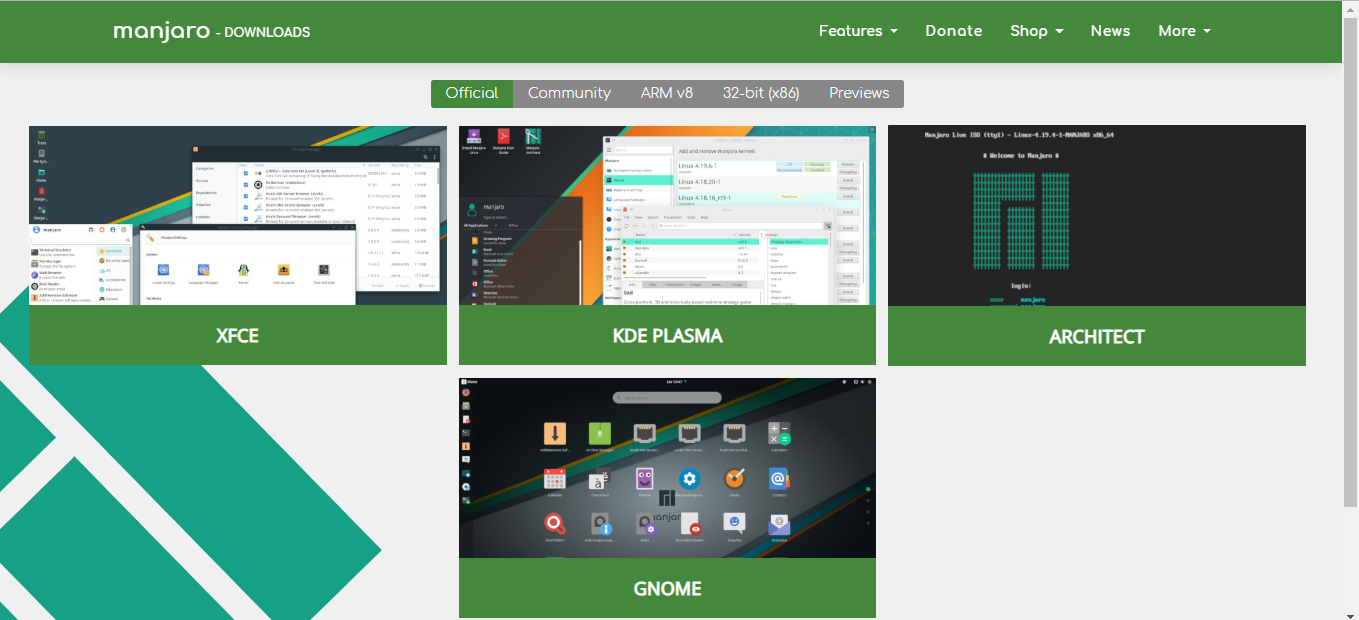Click the GNOME edition label

pos(667,588)
